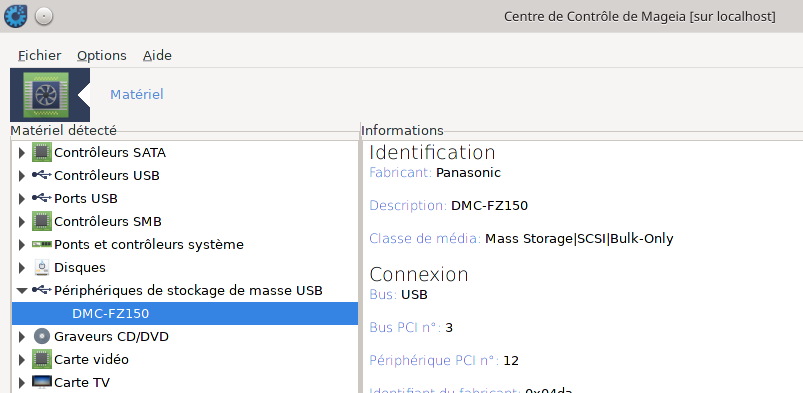Expand the Contrôleurs SATA category
The height and width of the screenshot is (393, 803).
pyautogui.click(x=22, y=153)
